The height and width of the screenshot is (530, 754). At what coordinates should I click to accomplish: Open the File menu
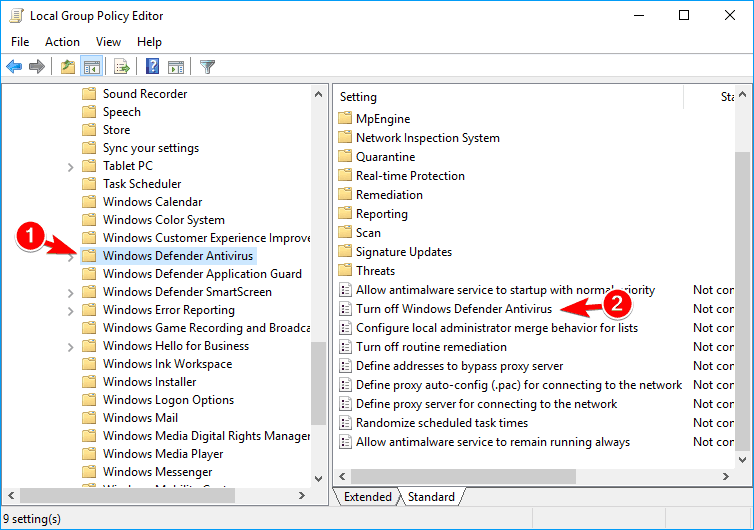tap(20, 42)
